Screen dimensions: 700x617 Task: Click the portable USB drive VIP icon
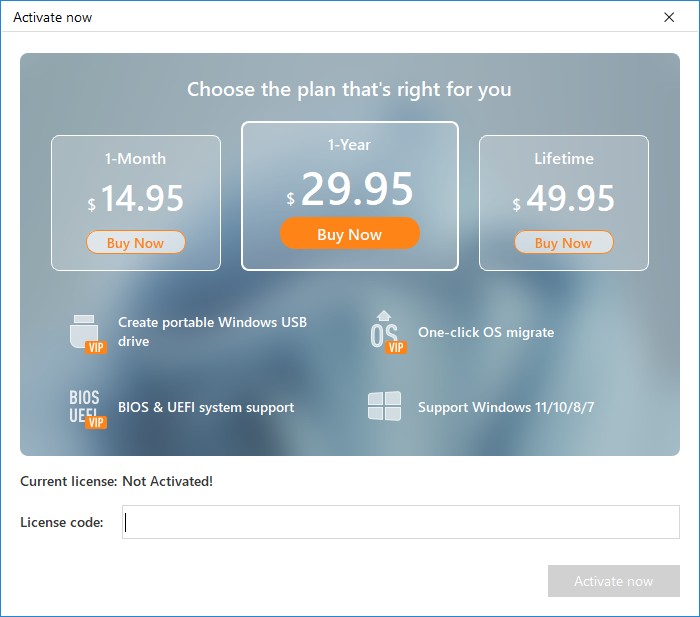tap(88, 334)
